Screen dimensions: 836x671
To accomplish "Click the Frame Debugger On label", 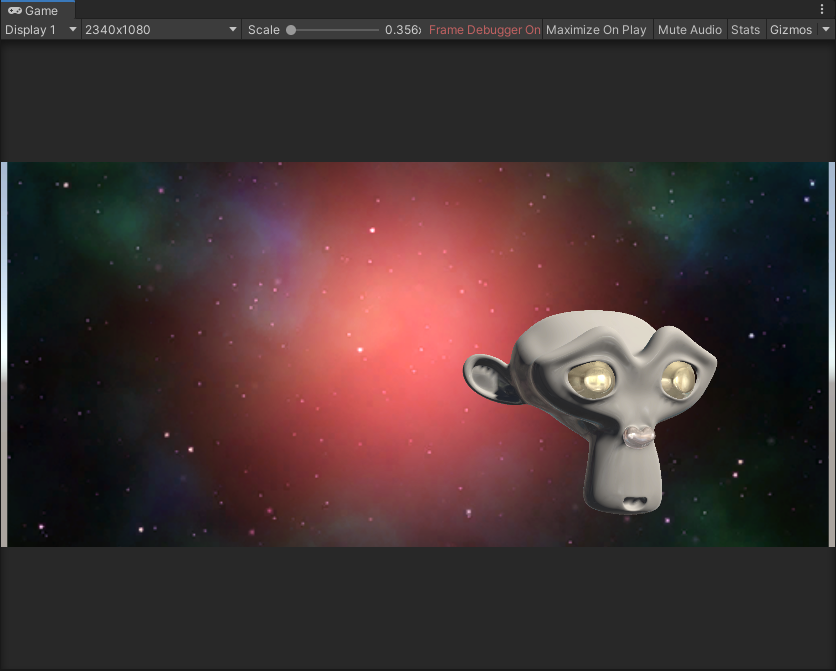I will tap(484, 30).
